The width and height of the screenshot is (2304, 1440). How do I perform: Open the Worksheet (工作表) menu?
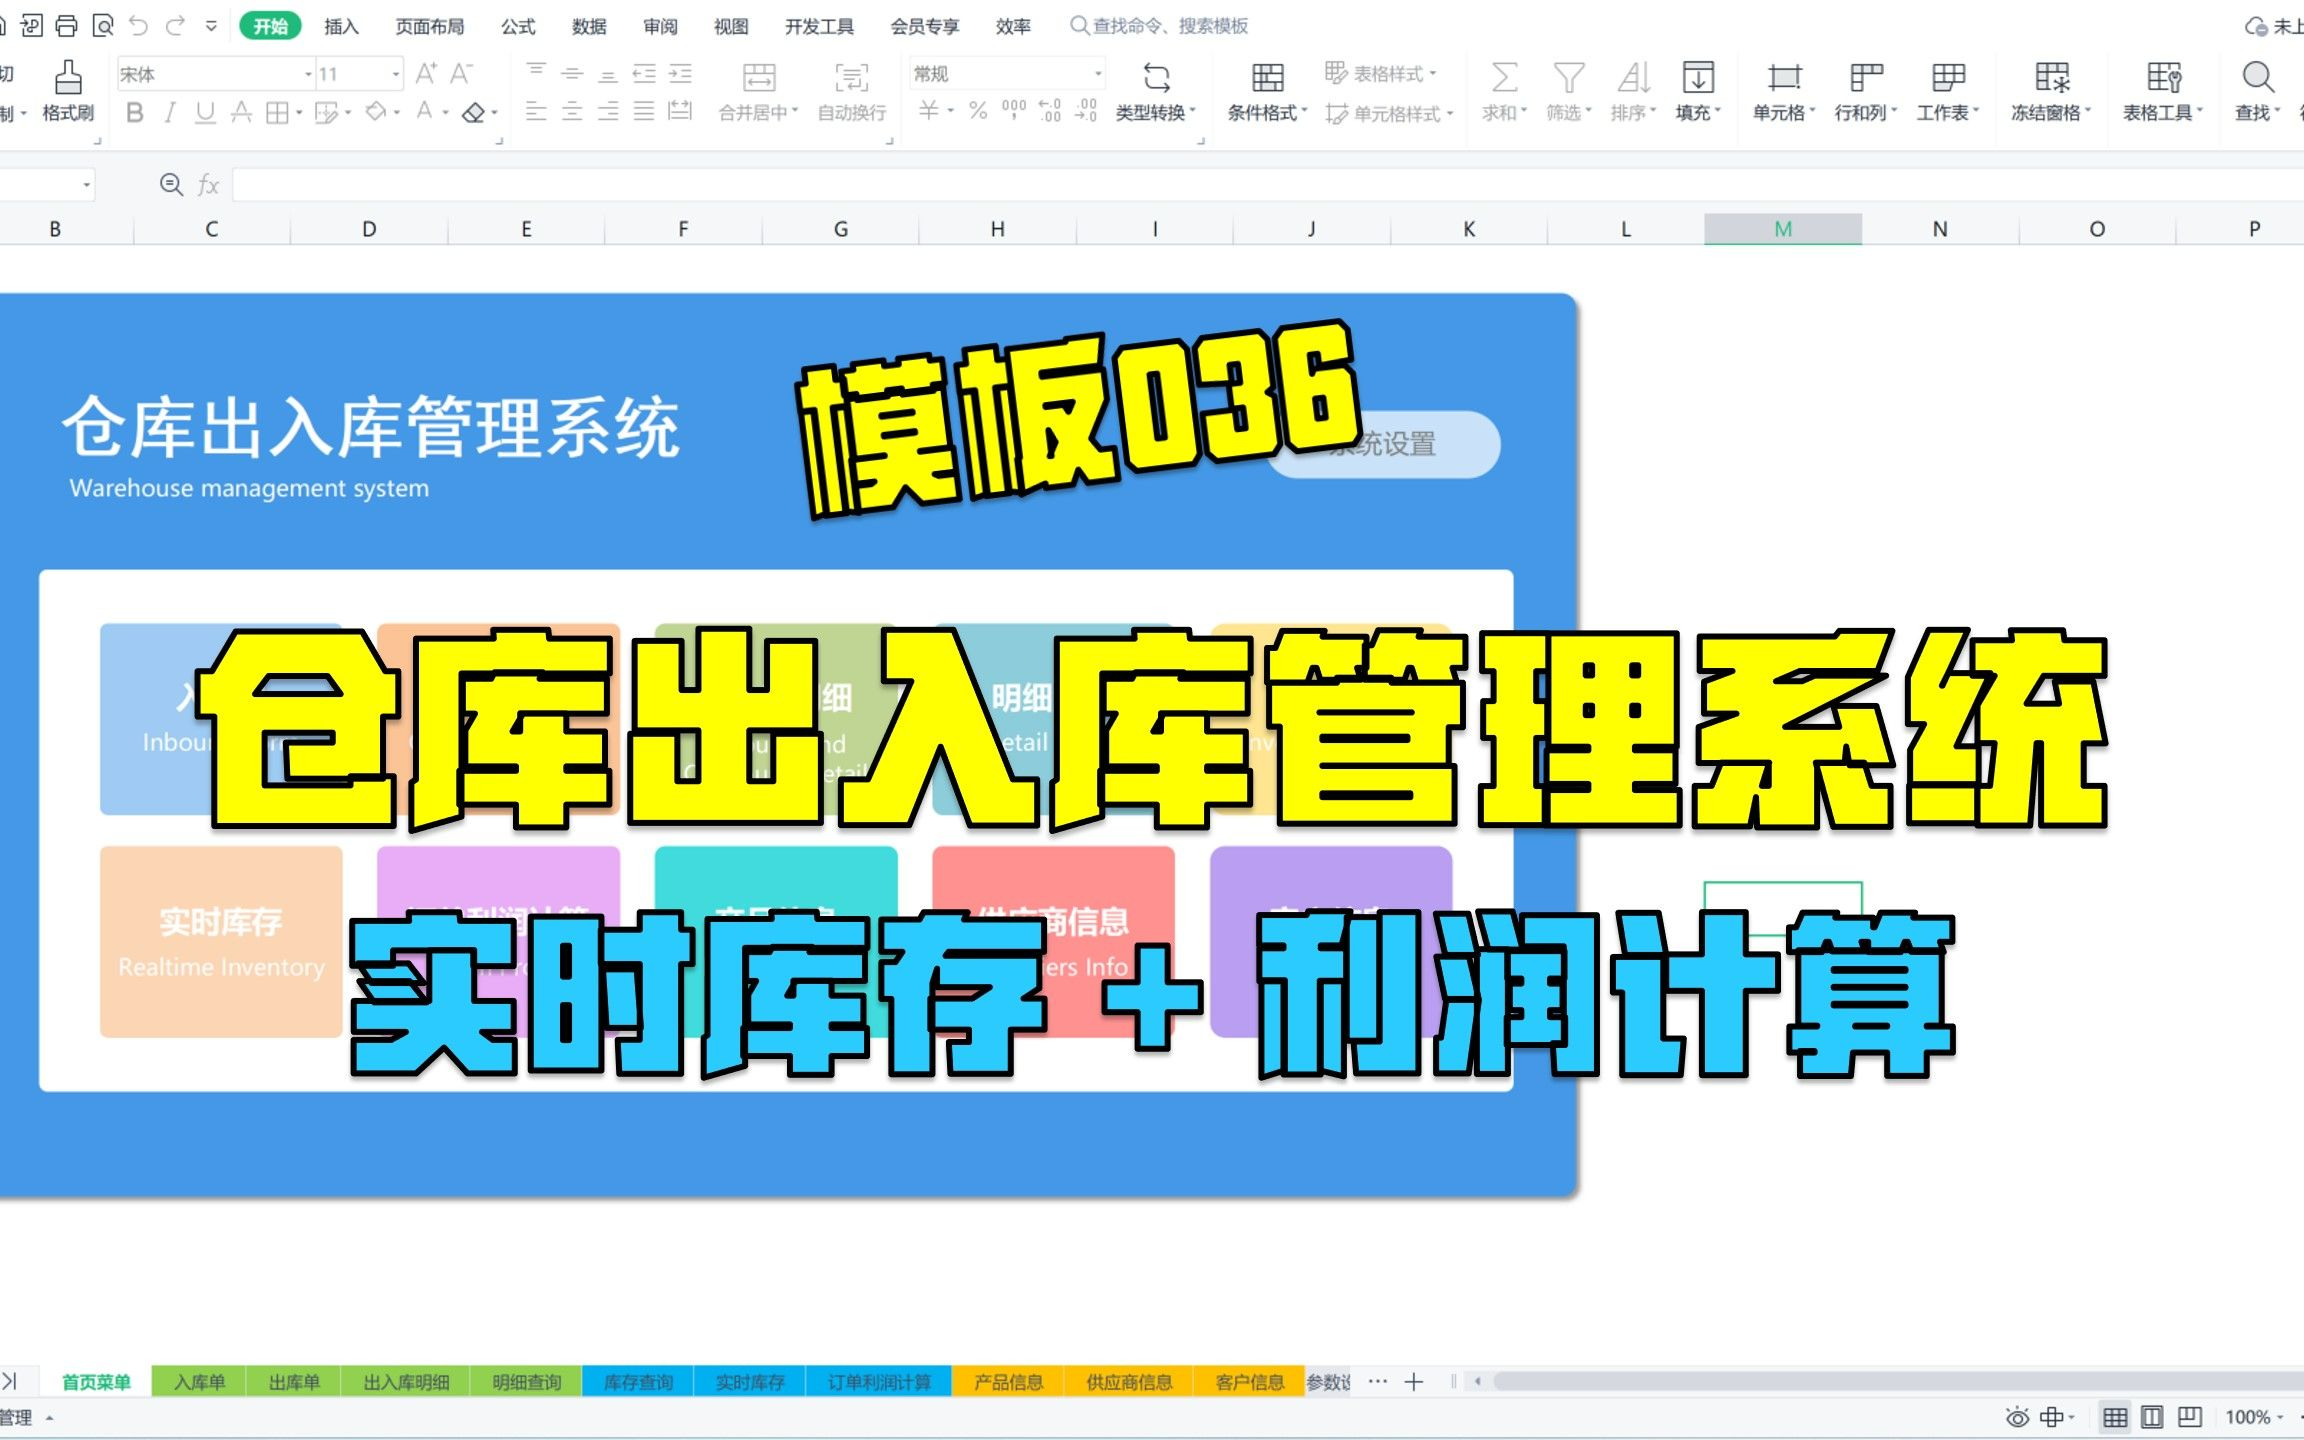1948,91
